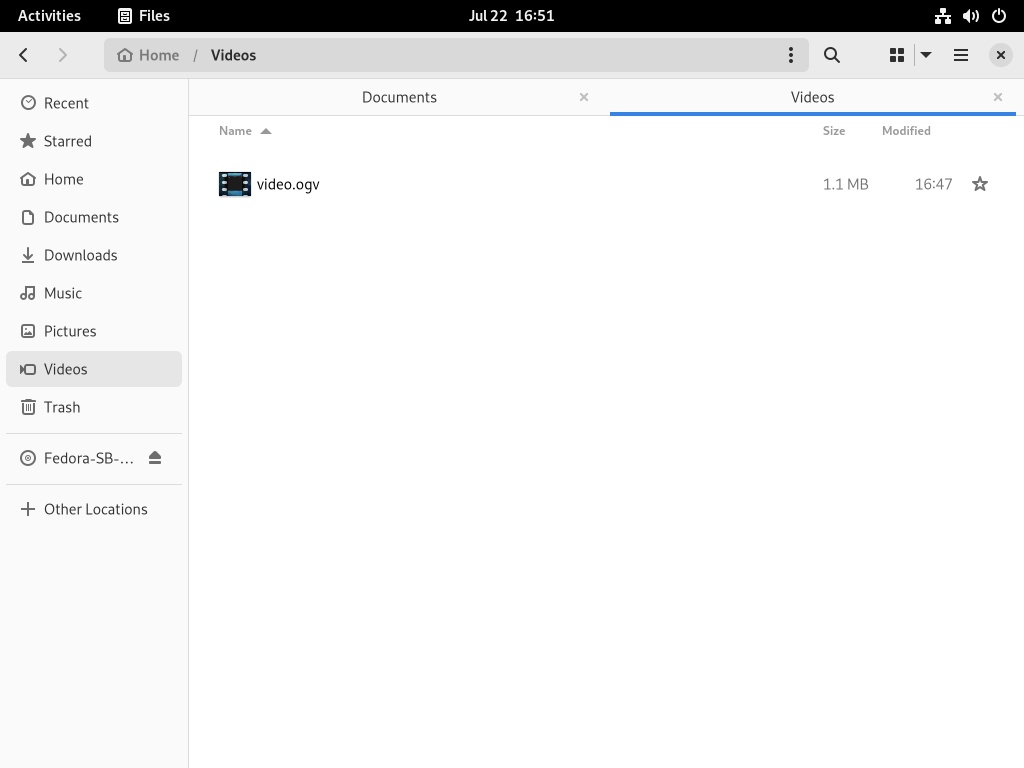This screenshot has width=1024, height=768.
Task: Open Trash in the sidebar
Action: [x=94, y=407]
